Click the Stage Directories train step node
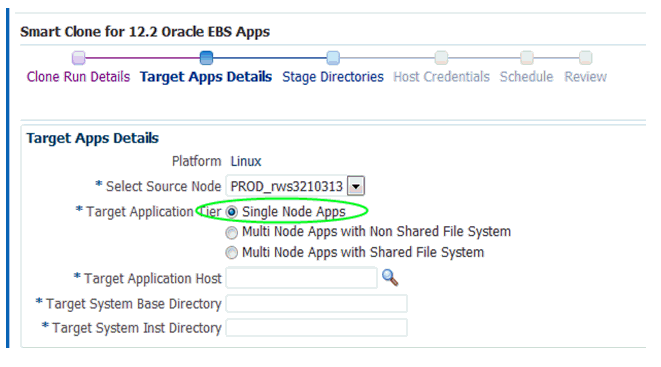This screenshot has height=367, width=661. (x=333, y=58)
